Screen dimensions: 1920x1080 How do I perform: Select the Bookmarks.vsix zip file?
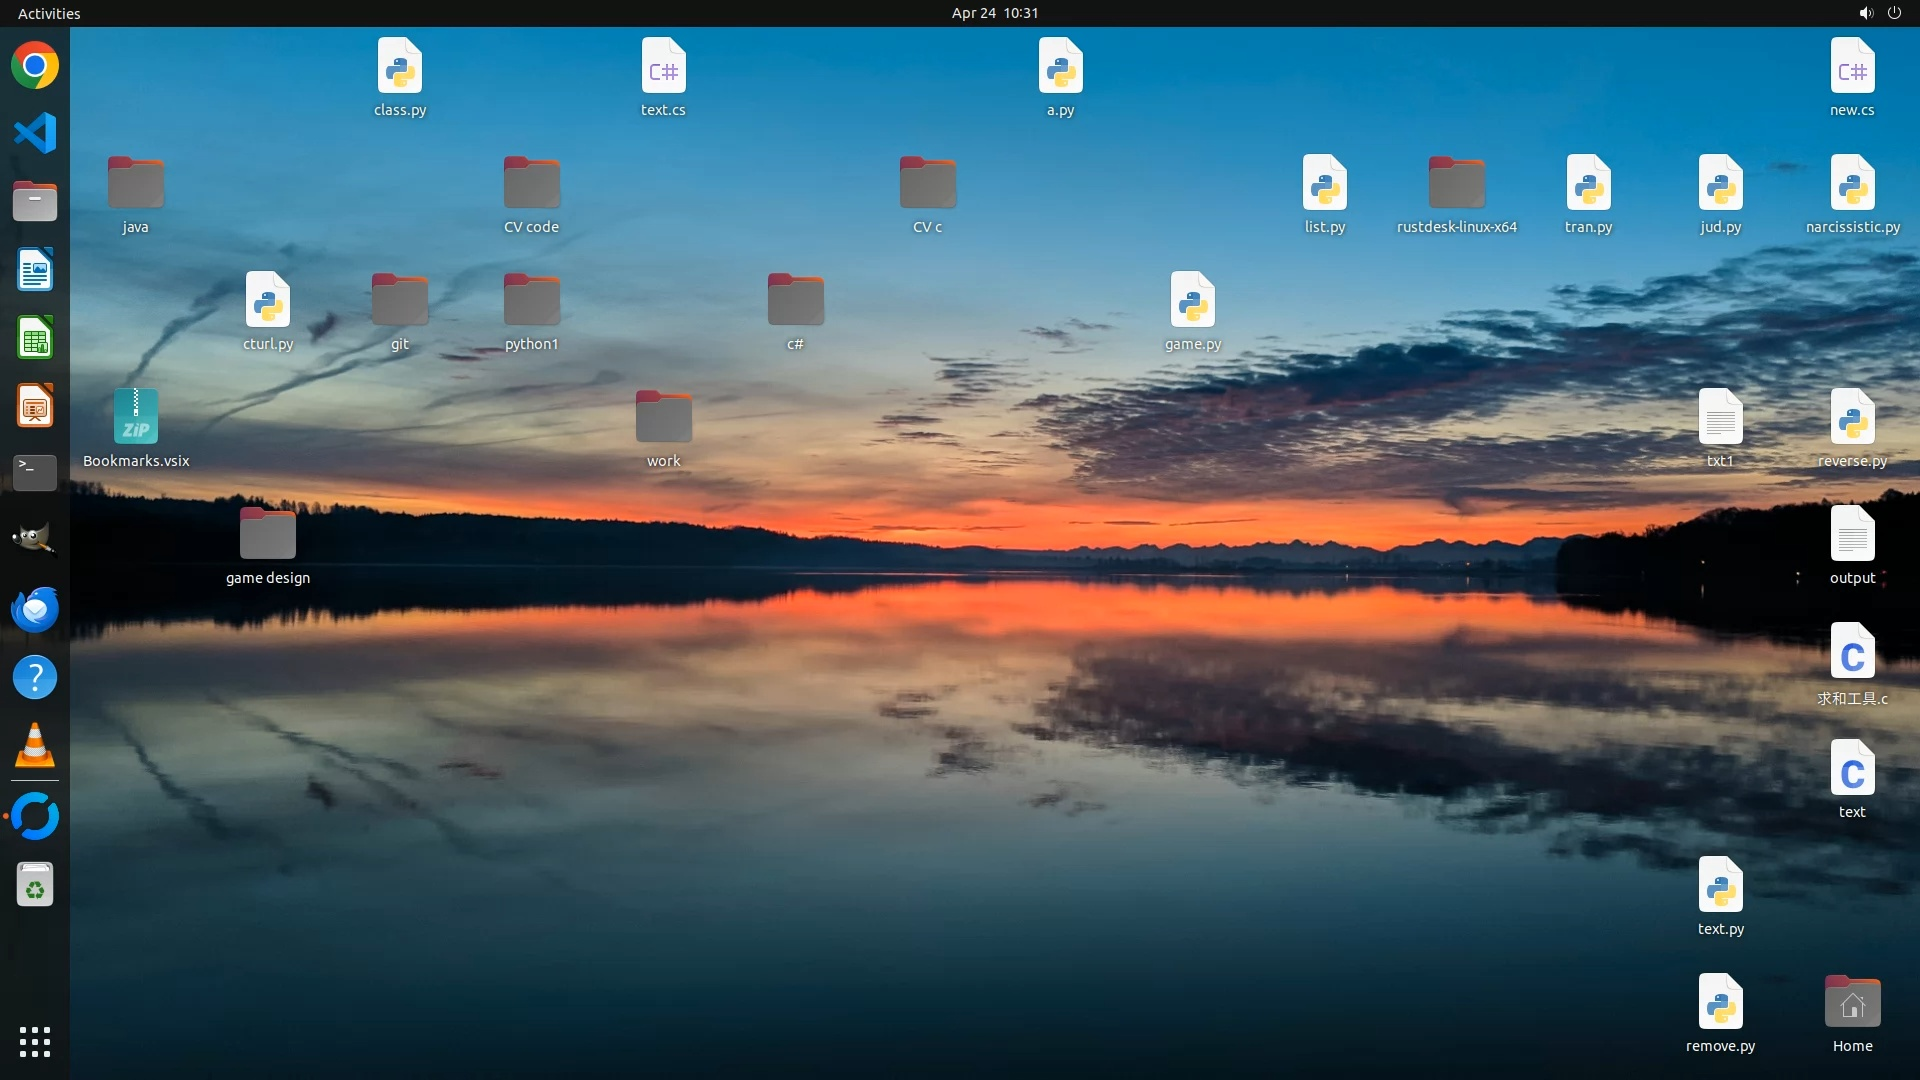(x=136, y=417)
